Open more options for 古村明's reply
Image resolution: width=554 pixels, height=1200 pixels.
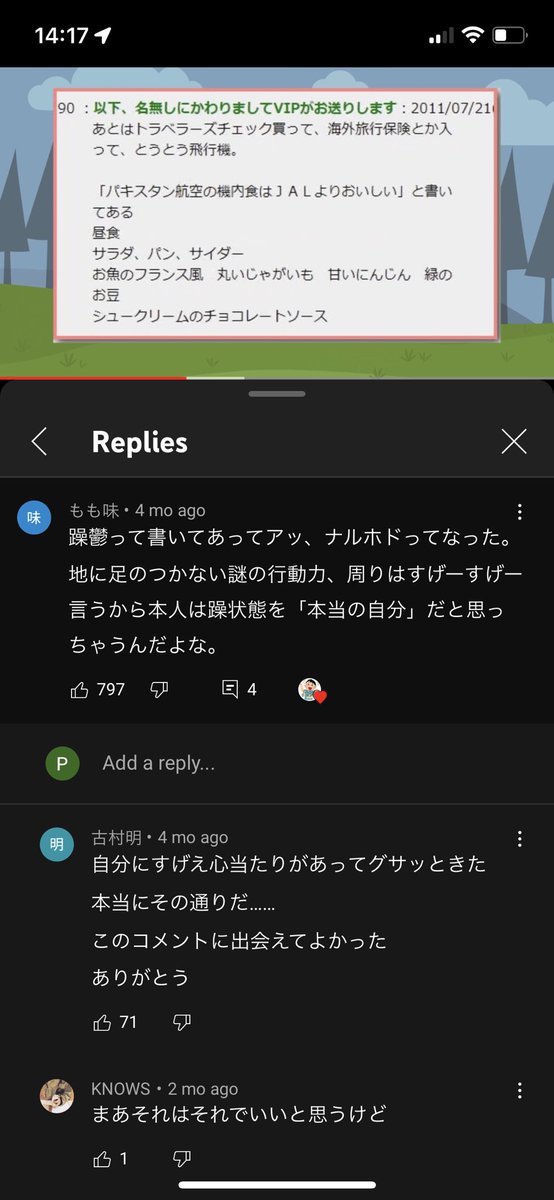(520, 838)
